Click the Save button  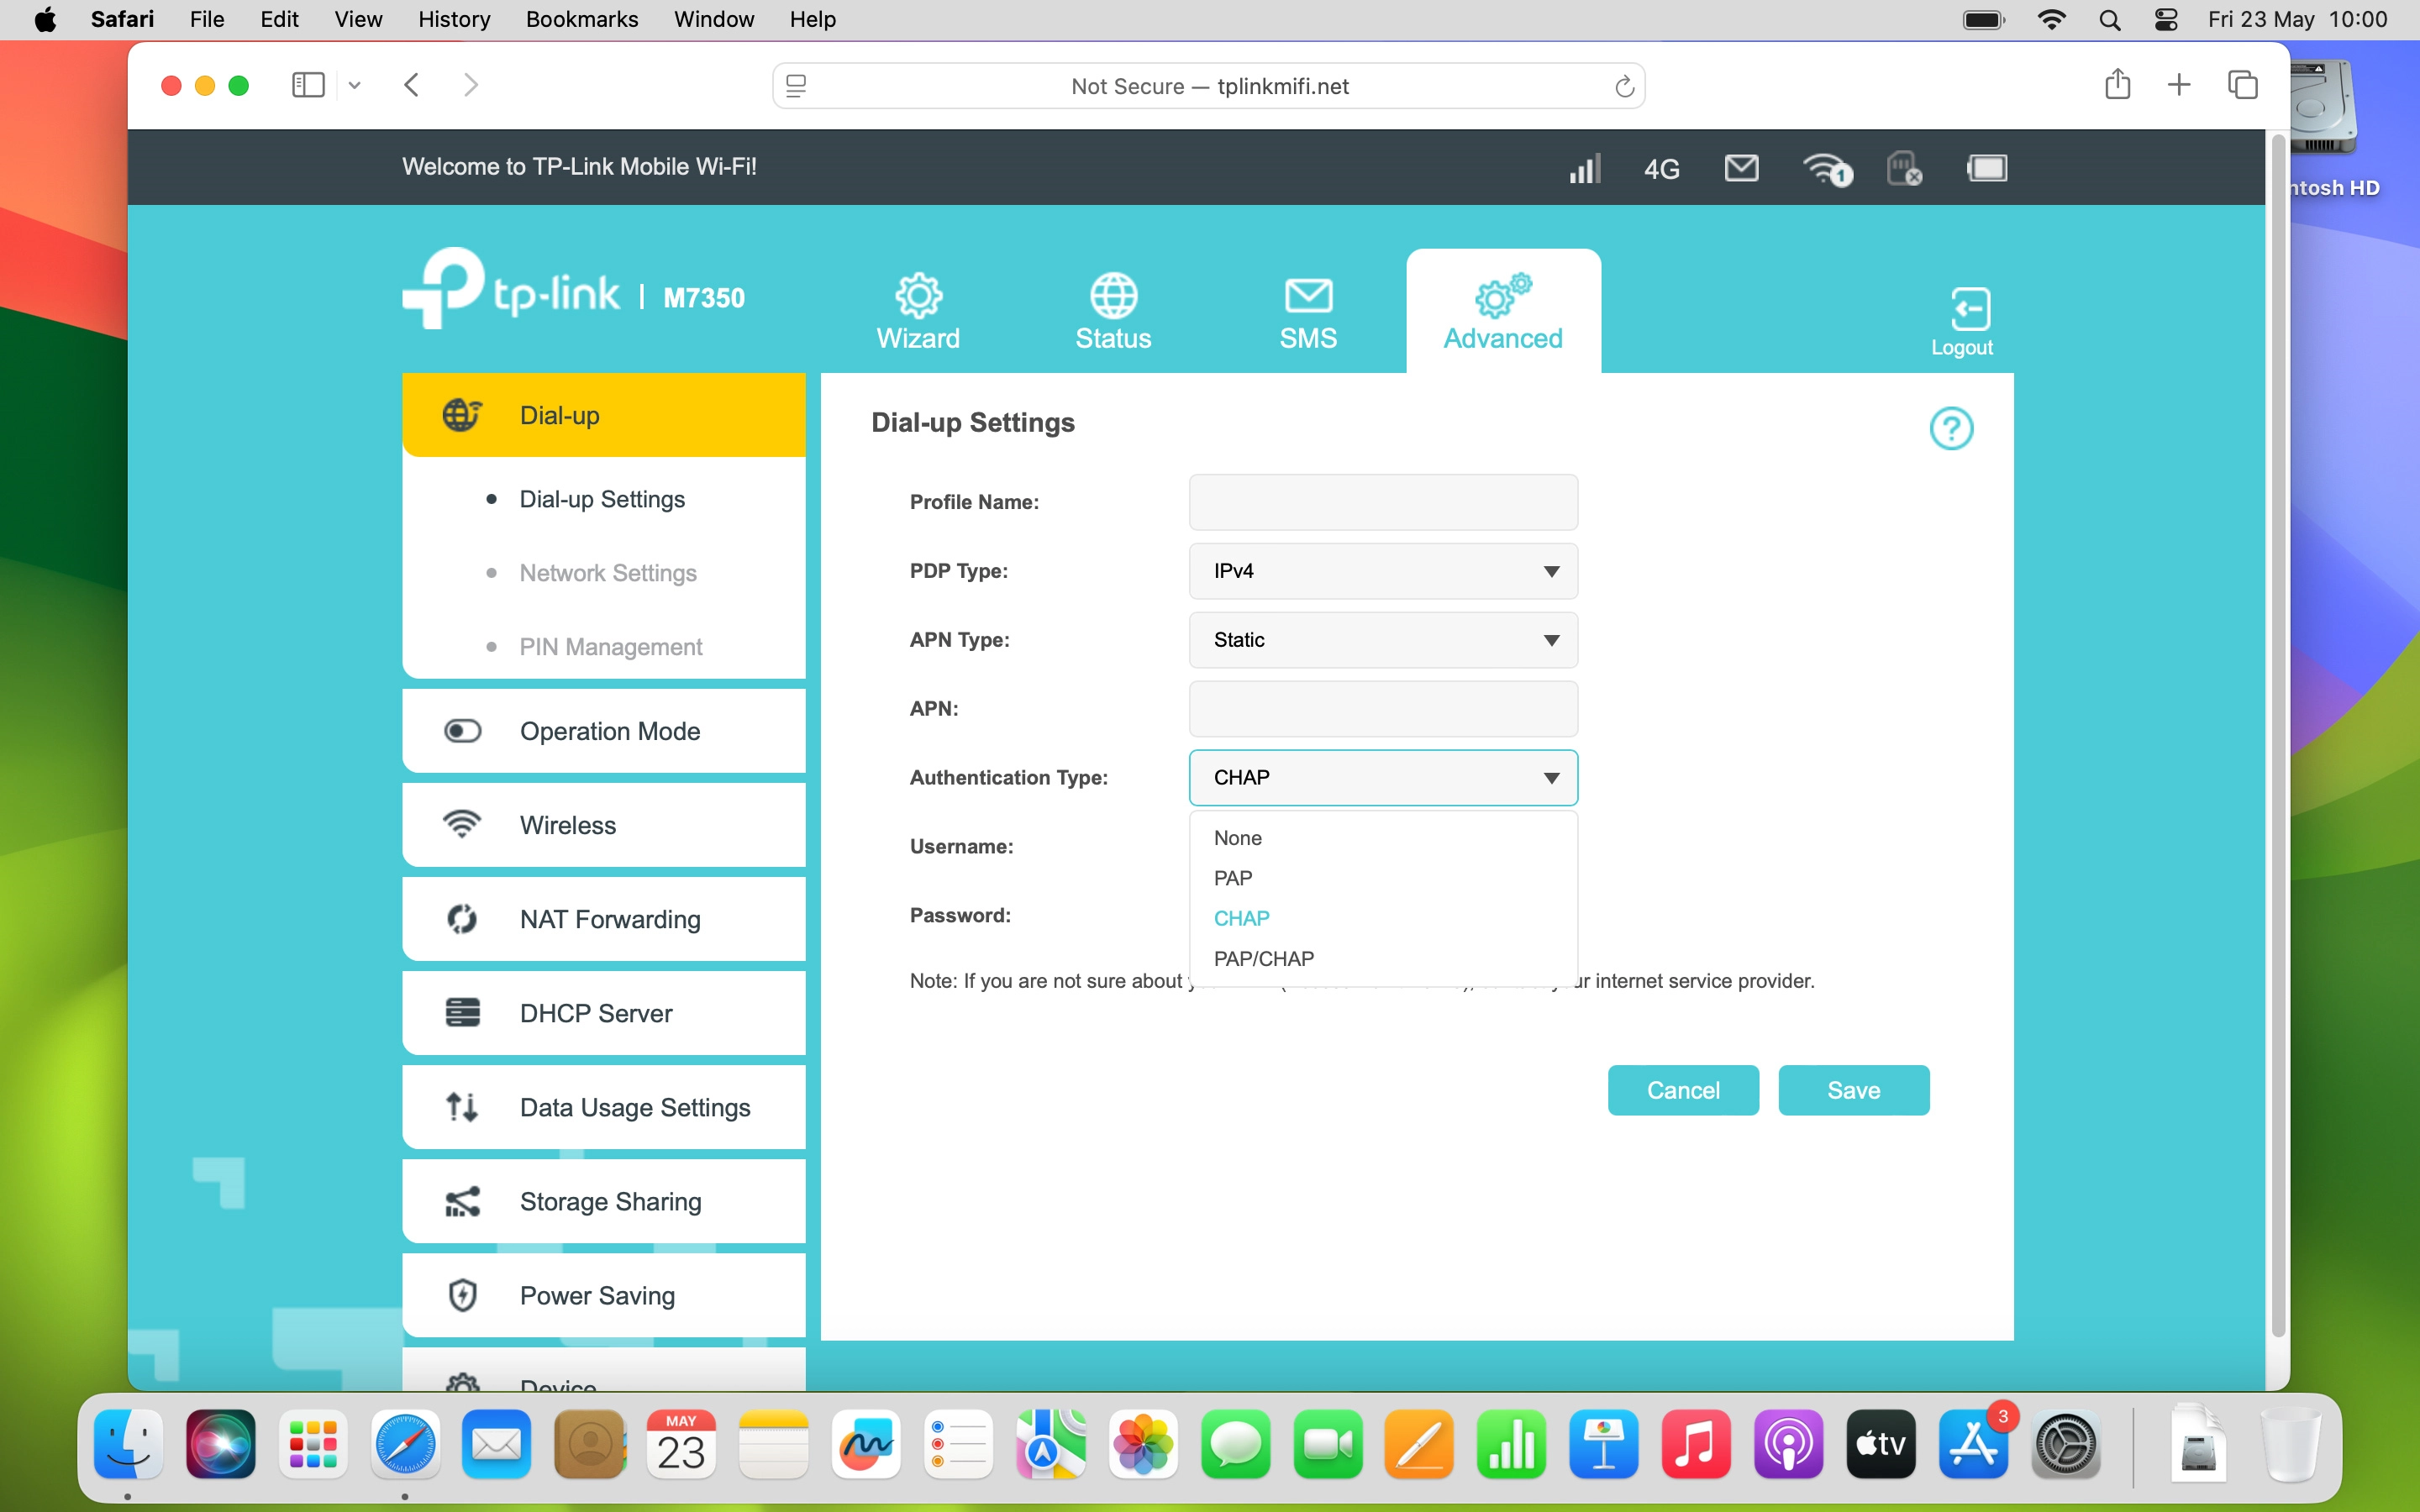coord(1853,1090)
